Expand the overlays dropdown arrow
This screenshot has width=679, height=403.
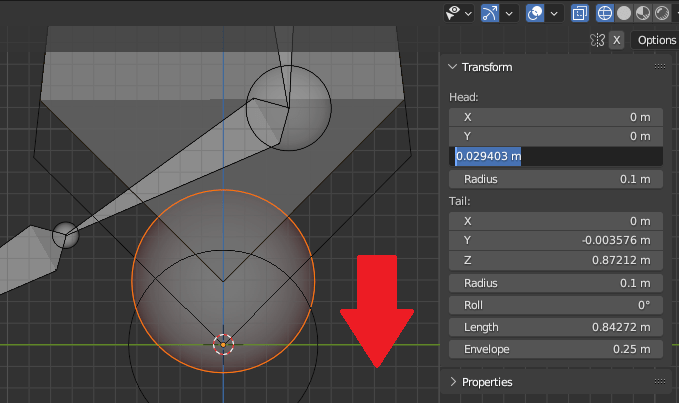(554, 13)
